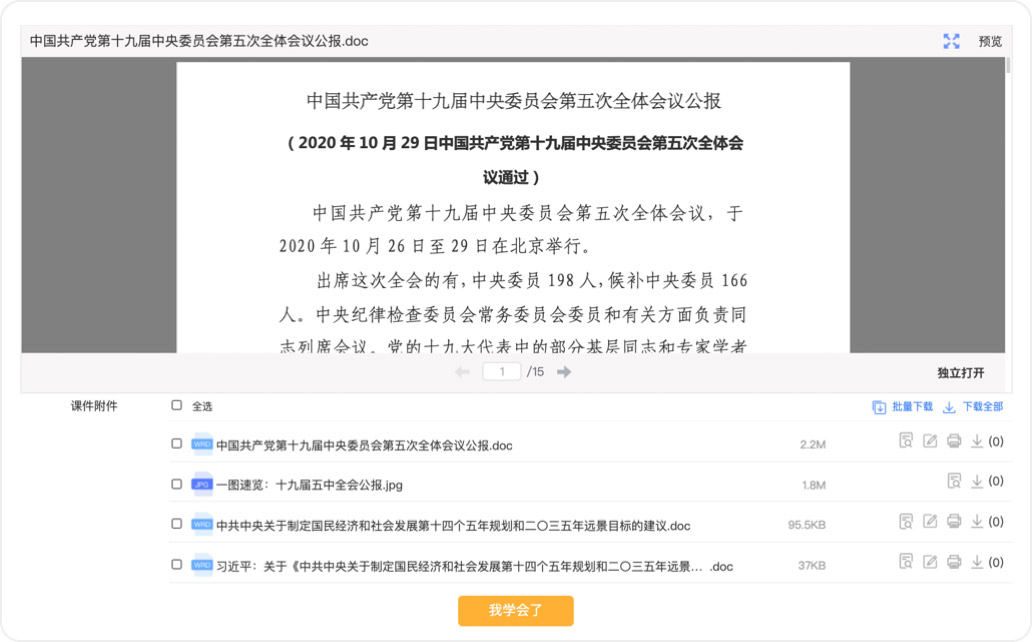Go to the next document page
Image resolution: width=1032 pixels, height=642 pixels.
pos(564,372)
